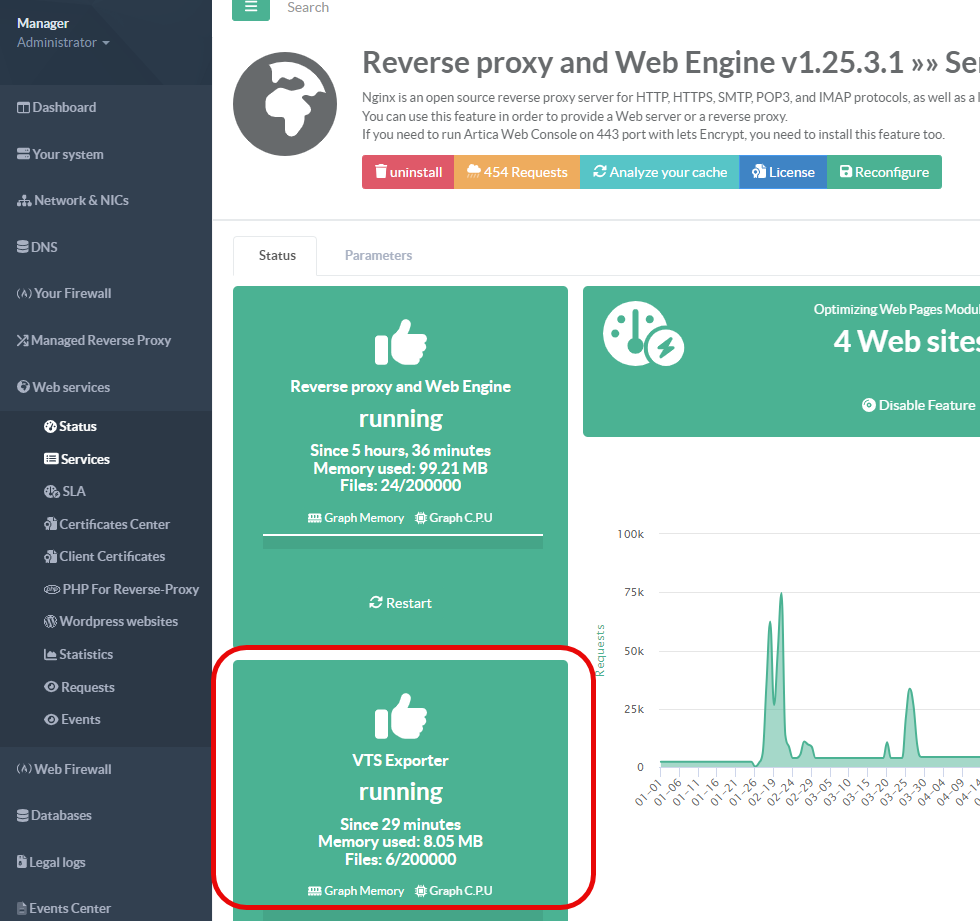The image size is (980, 921).
Task: Open Graph Memory for Reverse proxy engine
Action: (356, 518)
